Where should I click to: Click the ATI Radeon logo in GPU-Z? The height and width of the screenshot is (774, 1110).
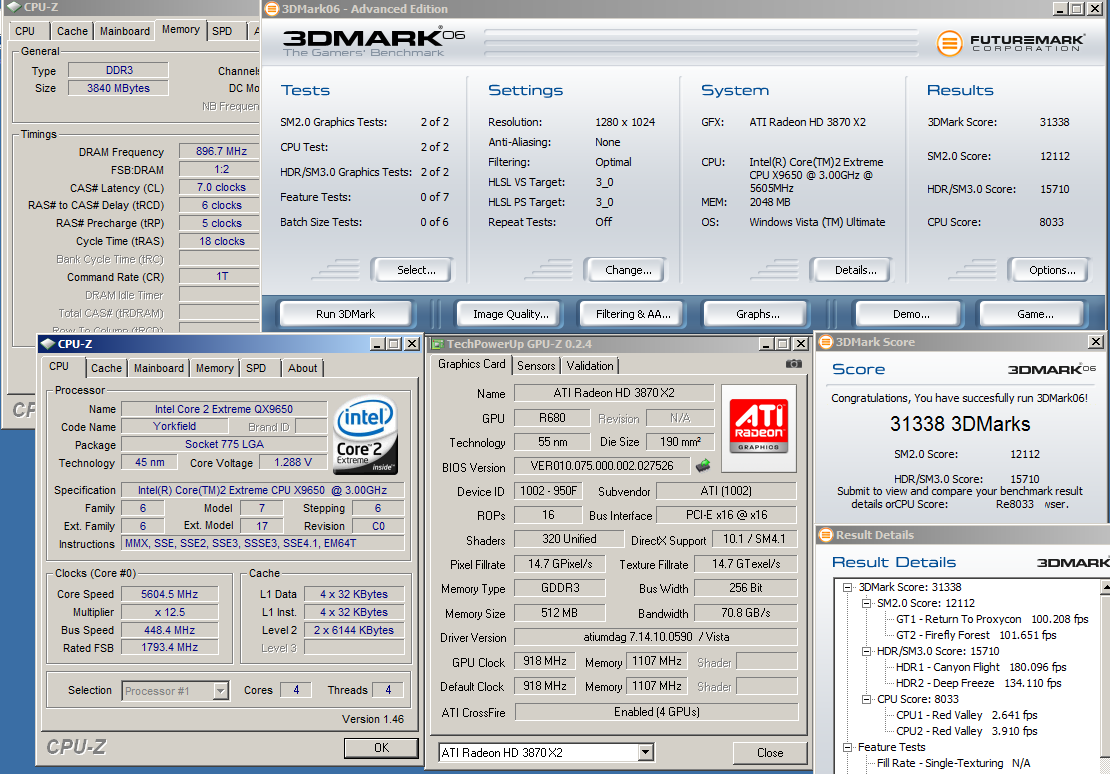tap(759, 428)
